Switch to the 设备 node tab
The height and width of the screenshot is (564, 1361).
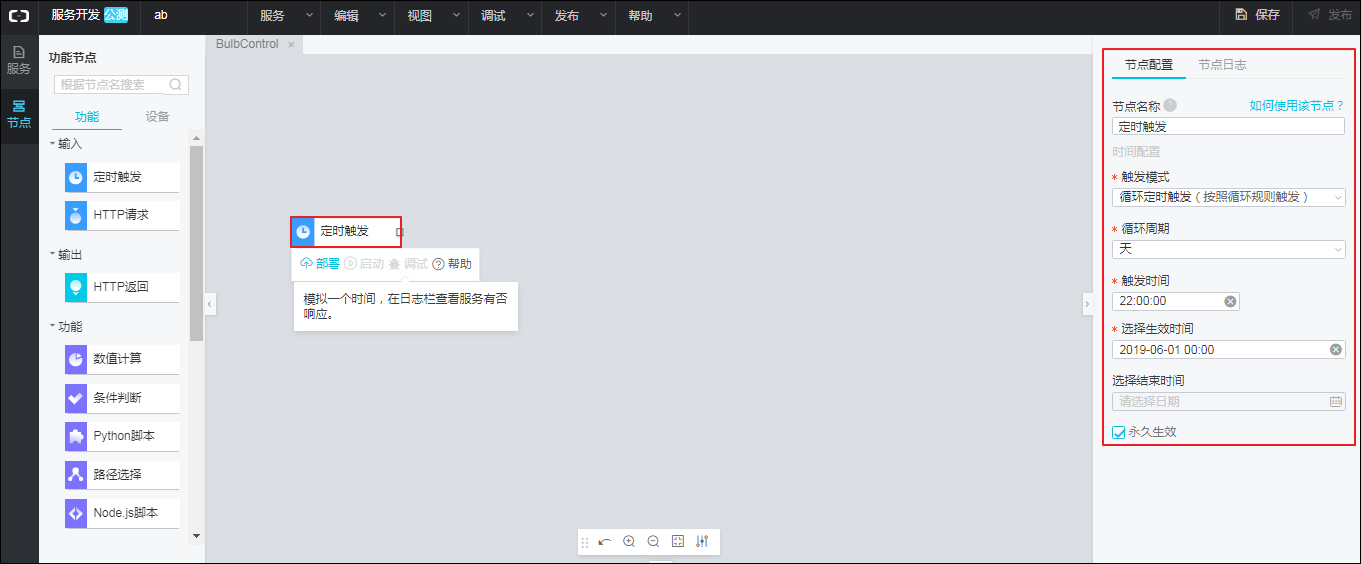[157, 117]
